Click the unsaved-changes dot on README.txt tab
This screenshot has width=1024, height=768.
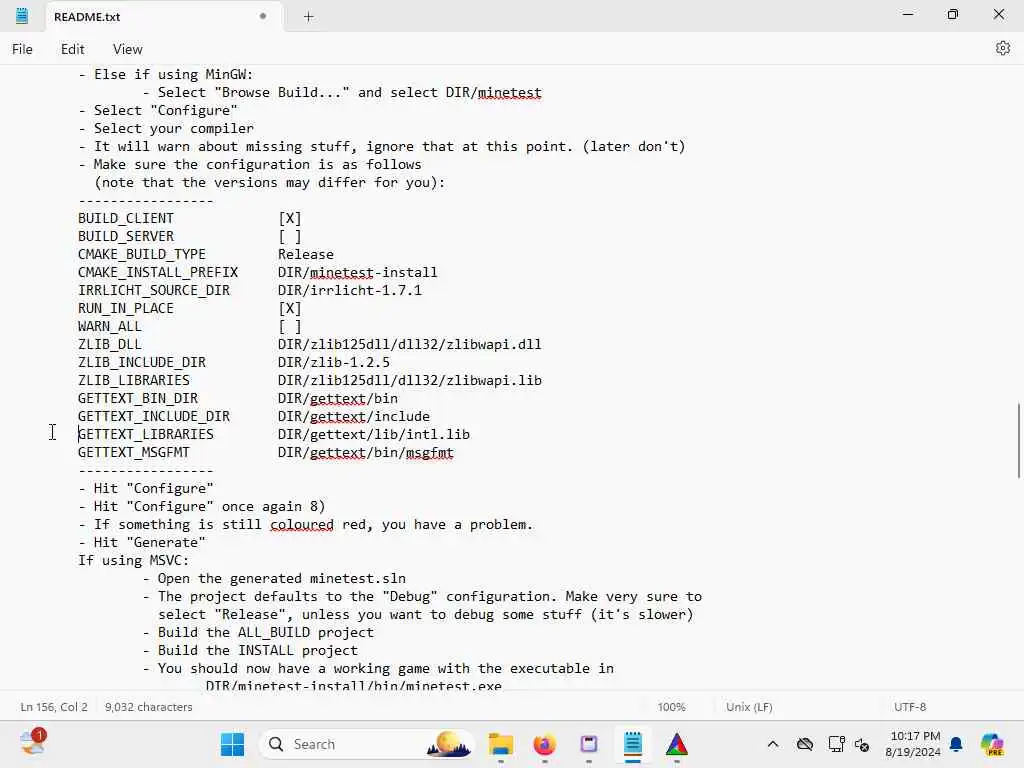pyautogui.click(x=263, y=16)
